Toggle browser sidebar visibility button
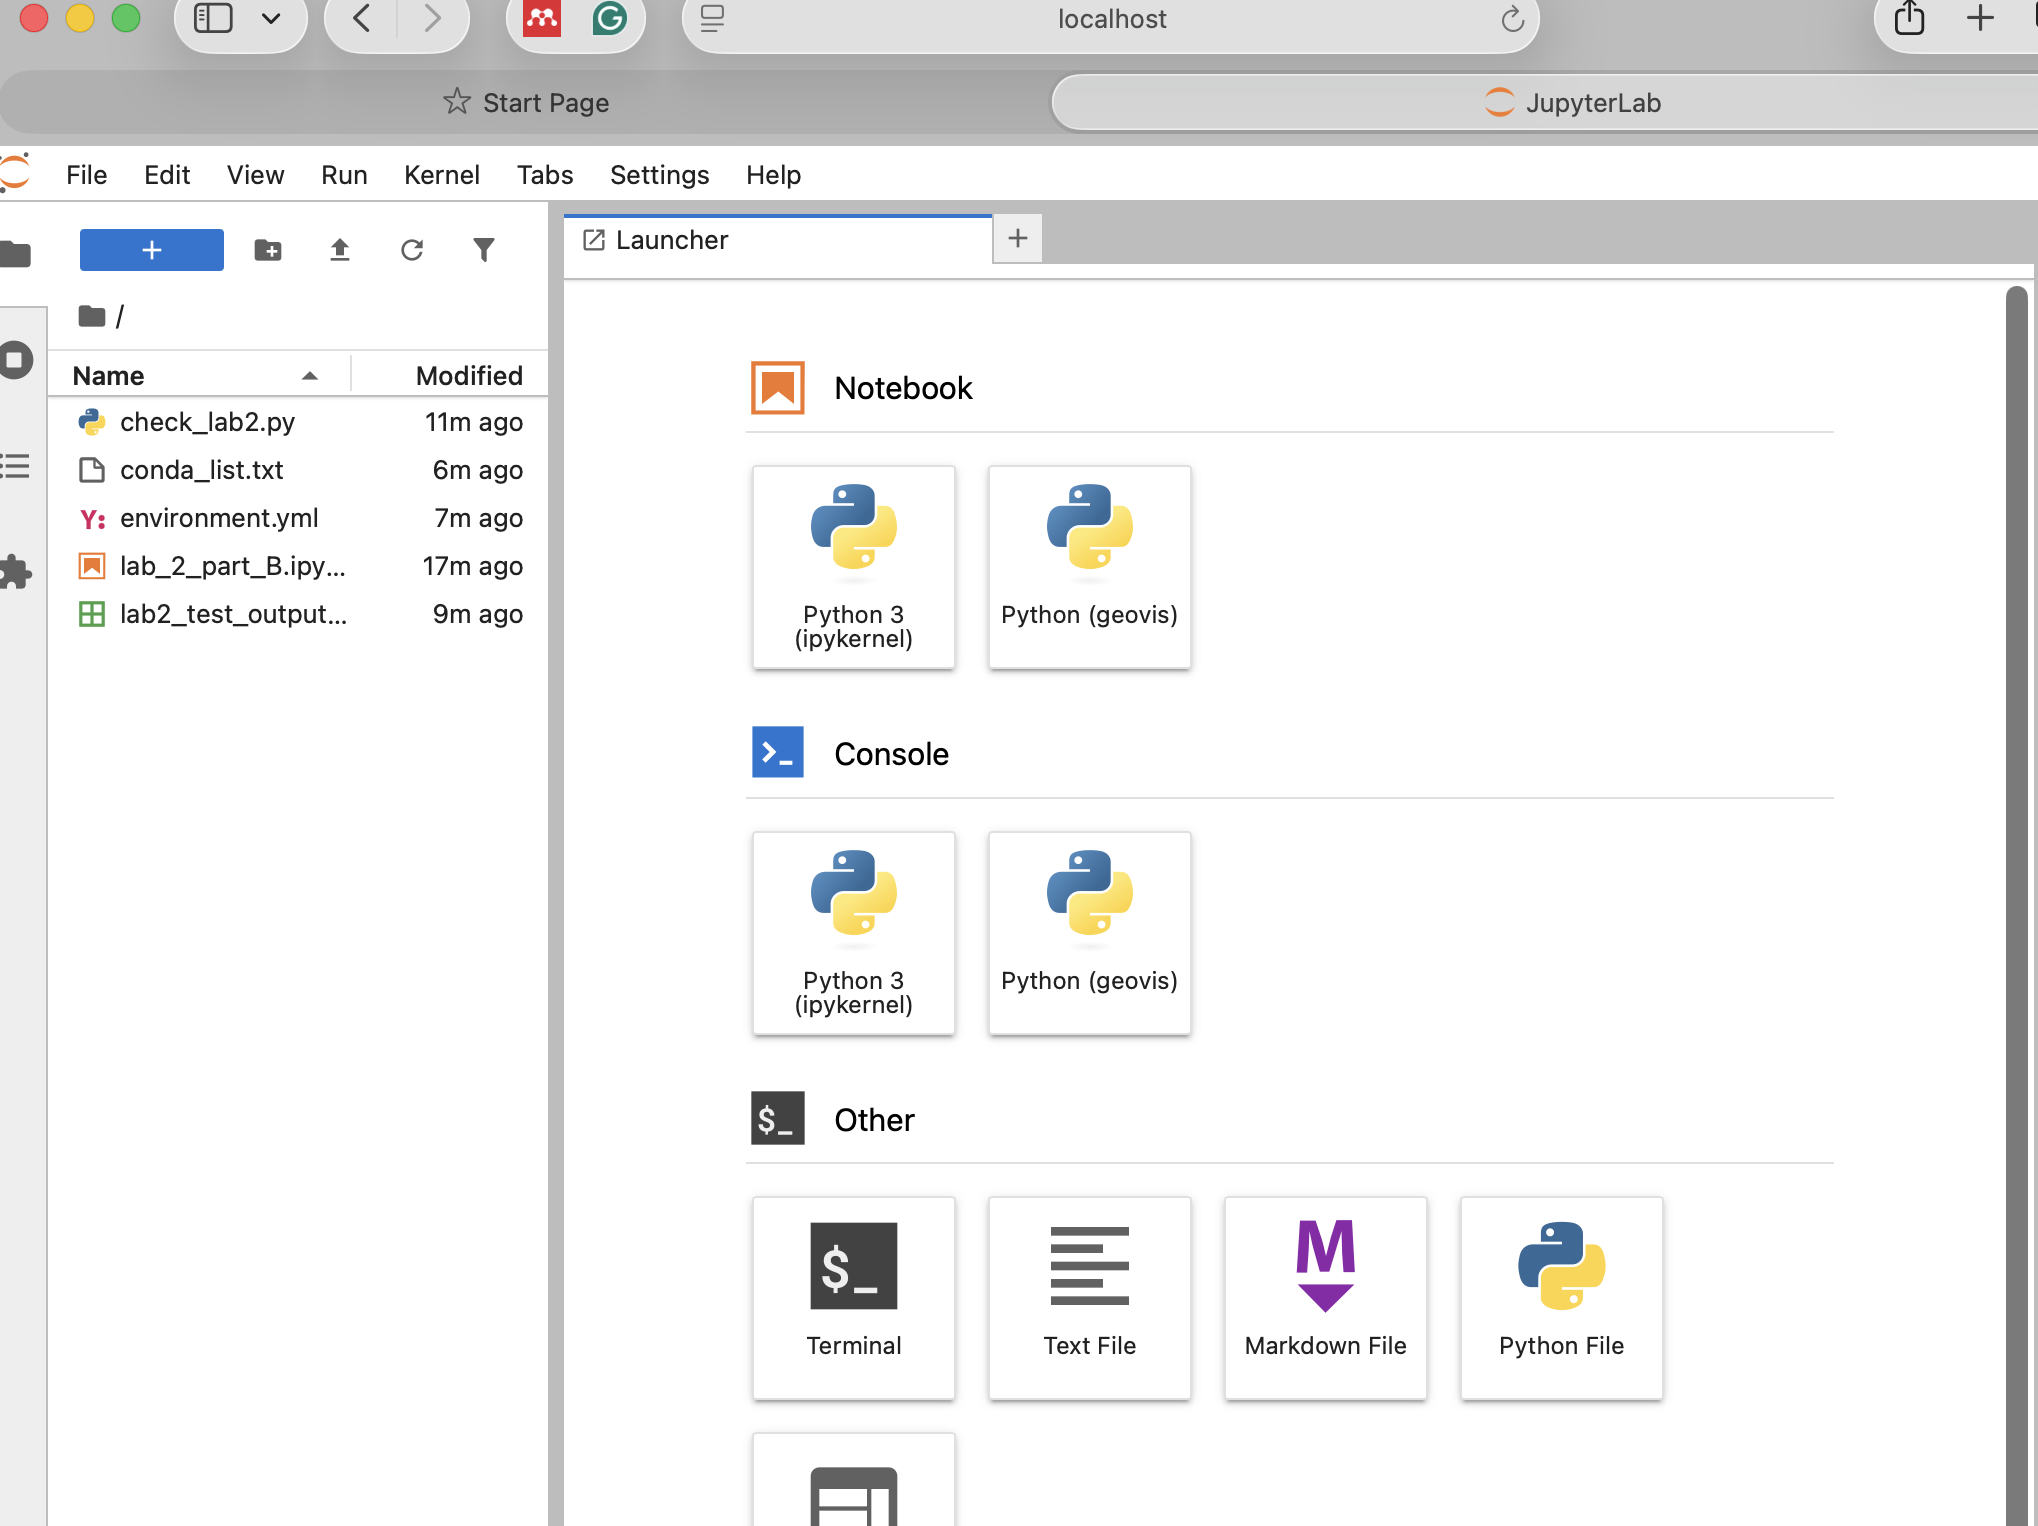The width and height of the screenshot is (2038, 1526). (x=213, y=18)
